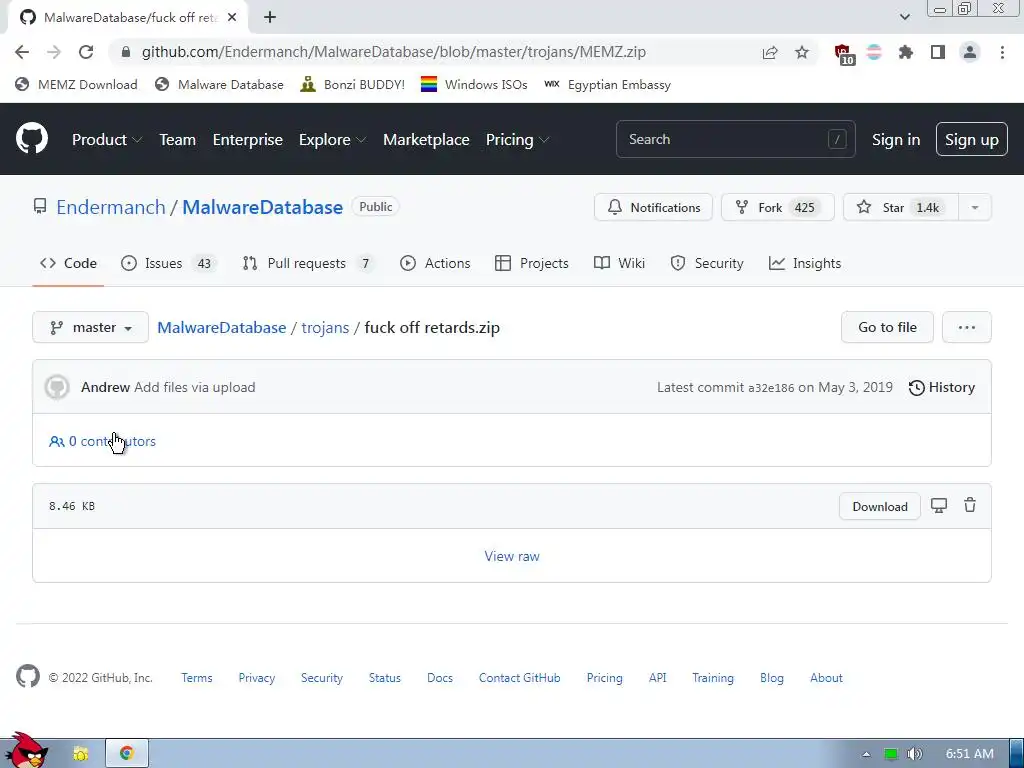Click the Sign in link
The width and height of the screenshot is (1024, 768).
896,140
